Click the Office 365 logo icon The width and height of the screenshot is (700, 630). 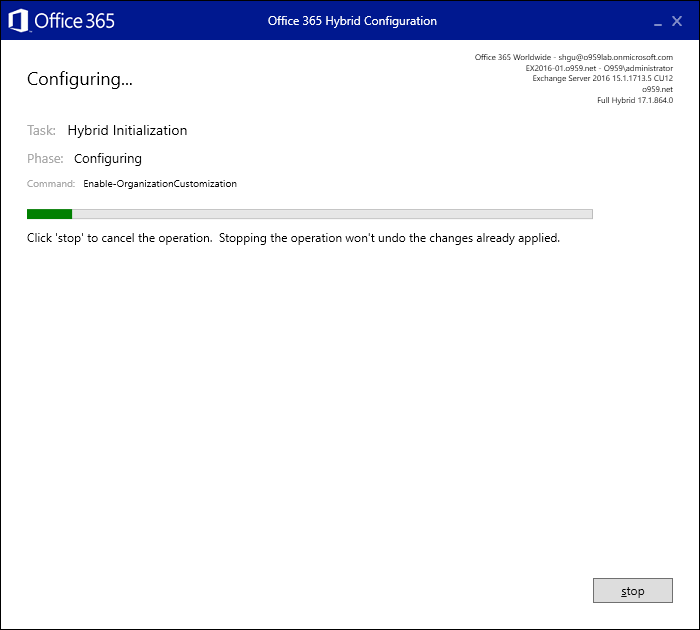[x=18, y=21]
